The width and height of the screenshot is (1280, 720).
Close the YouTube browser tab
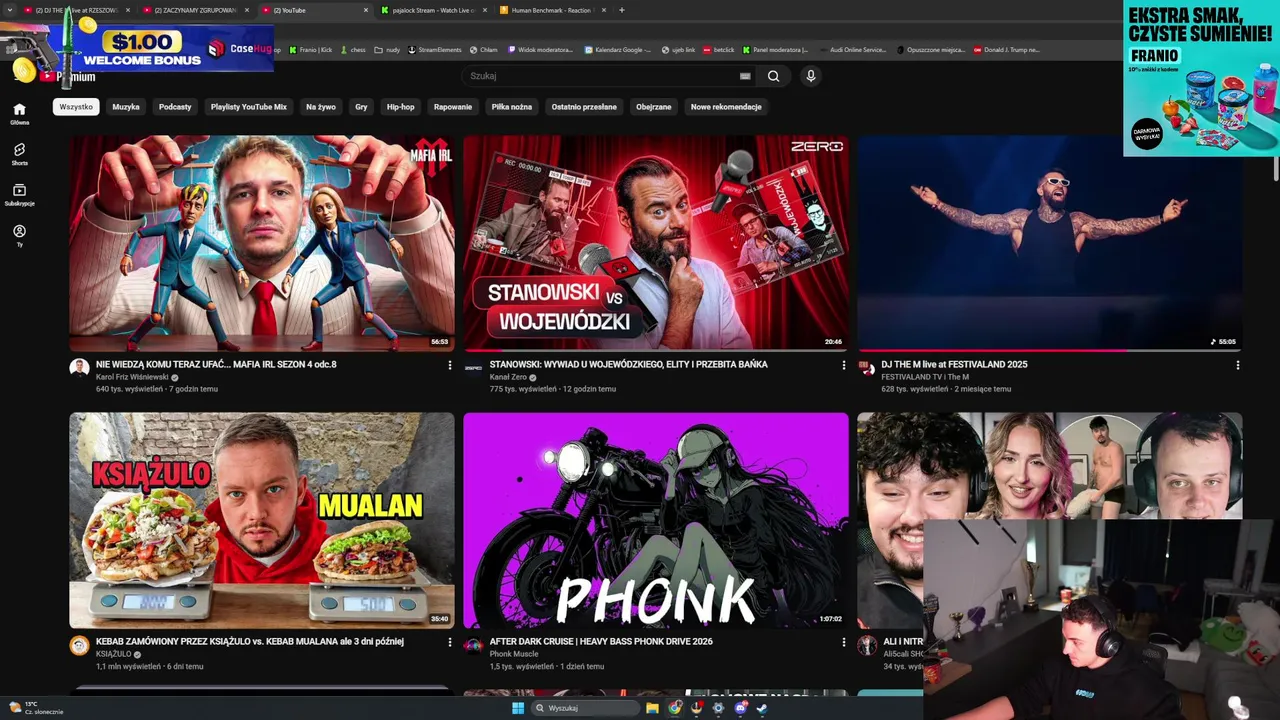click(x=366, y=10)
